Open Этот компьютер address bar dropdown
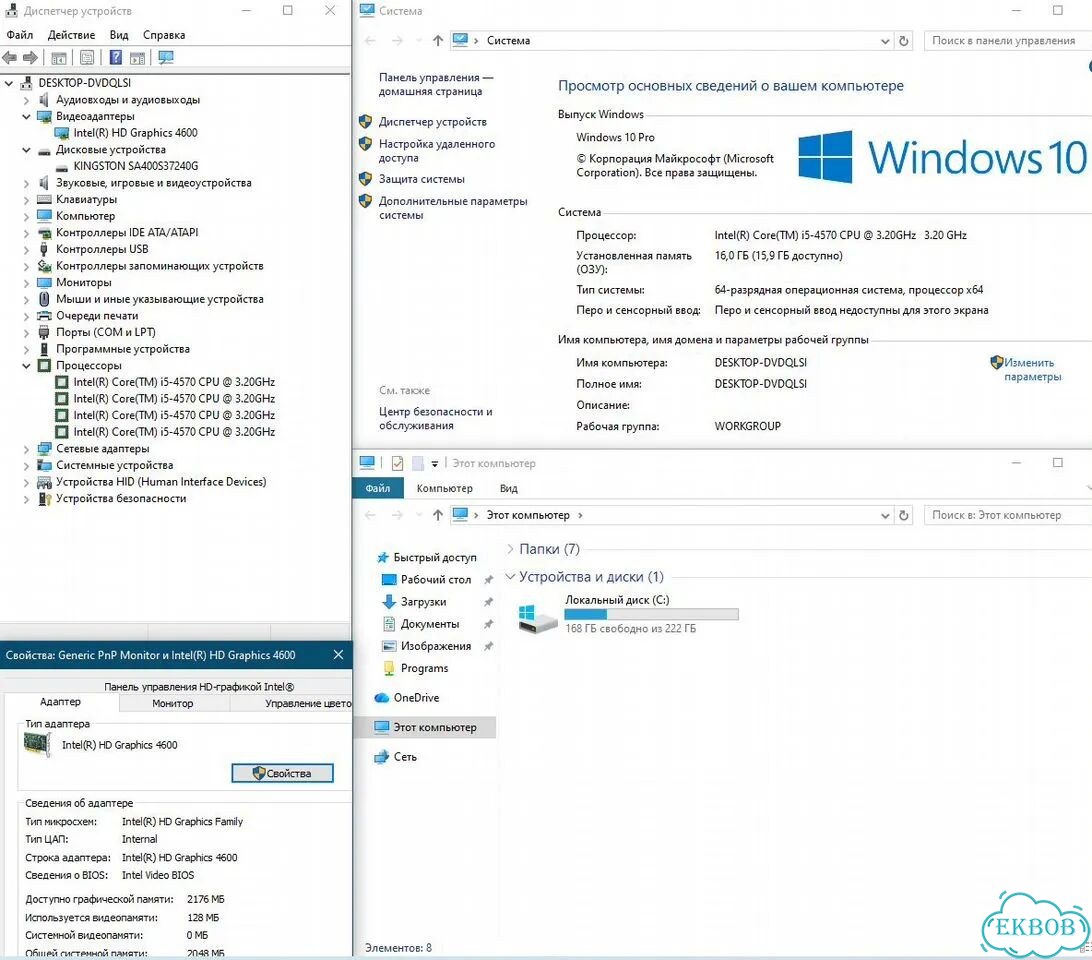The image size is (1092, 960). pyautogui.click(x=885, y=516)
